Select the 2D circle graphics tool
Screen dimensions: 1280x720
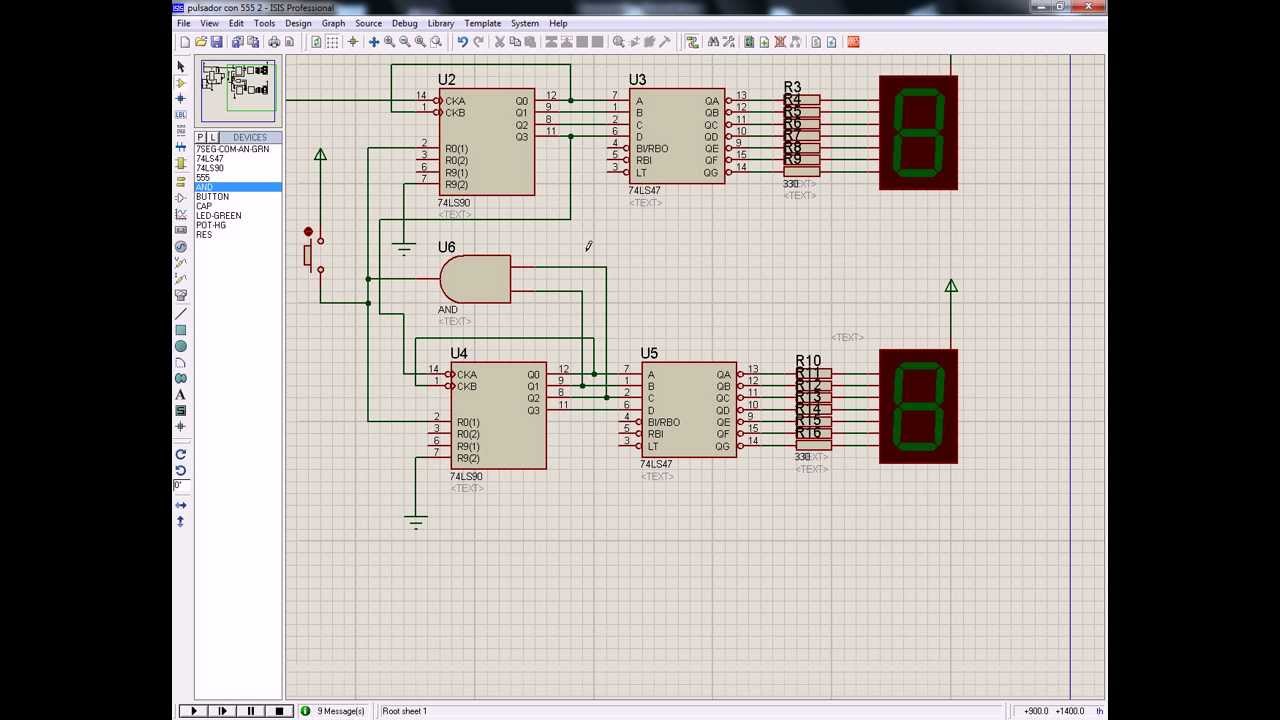(181, 346)
